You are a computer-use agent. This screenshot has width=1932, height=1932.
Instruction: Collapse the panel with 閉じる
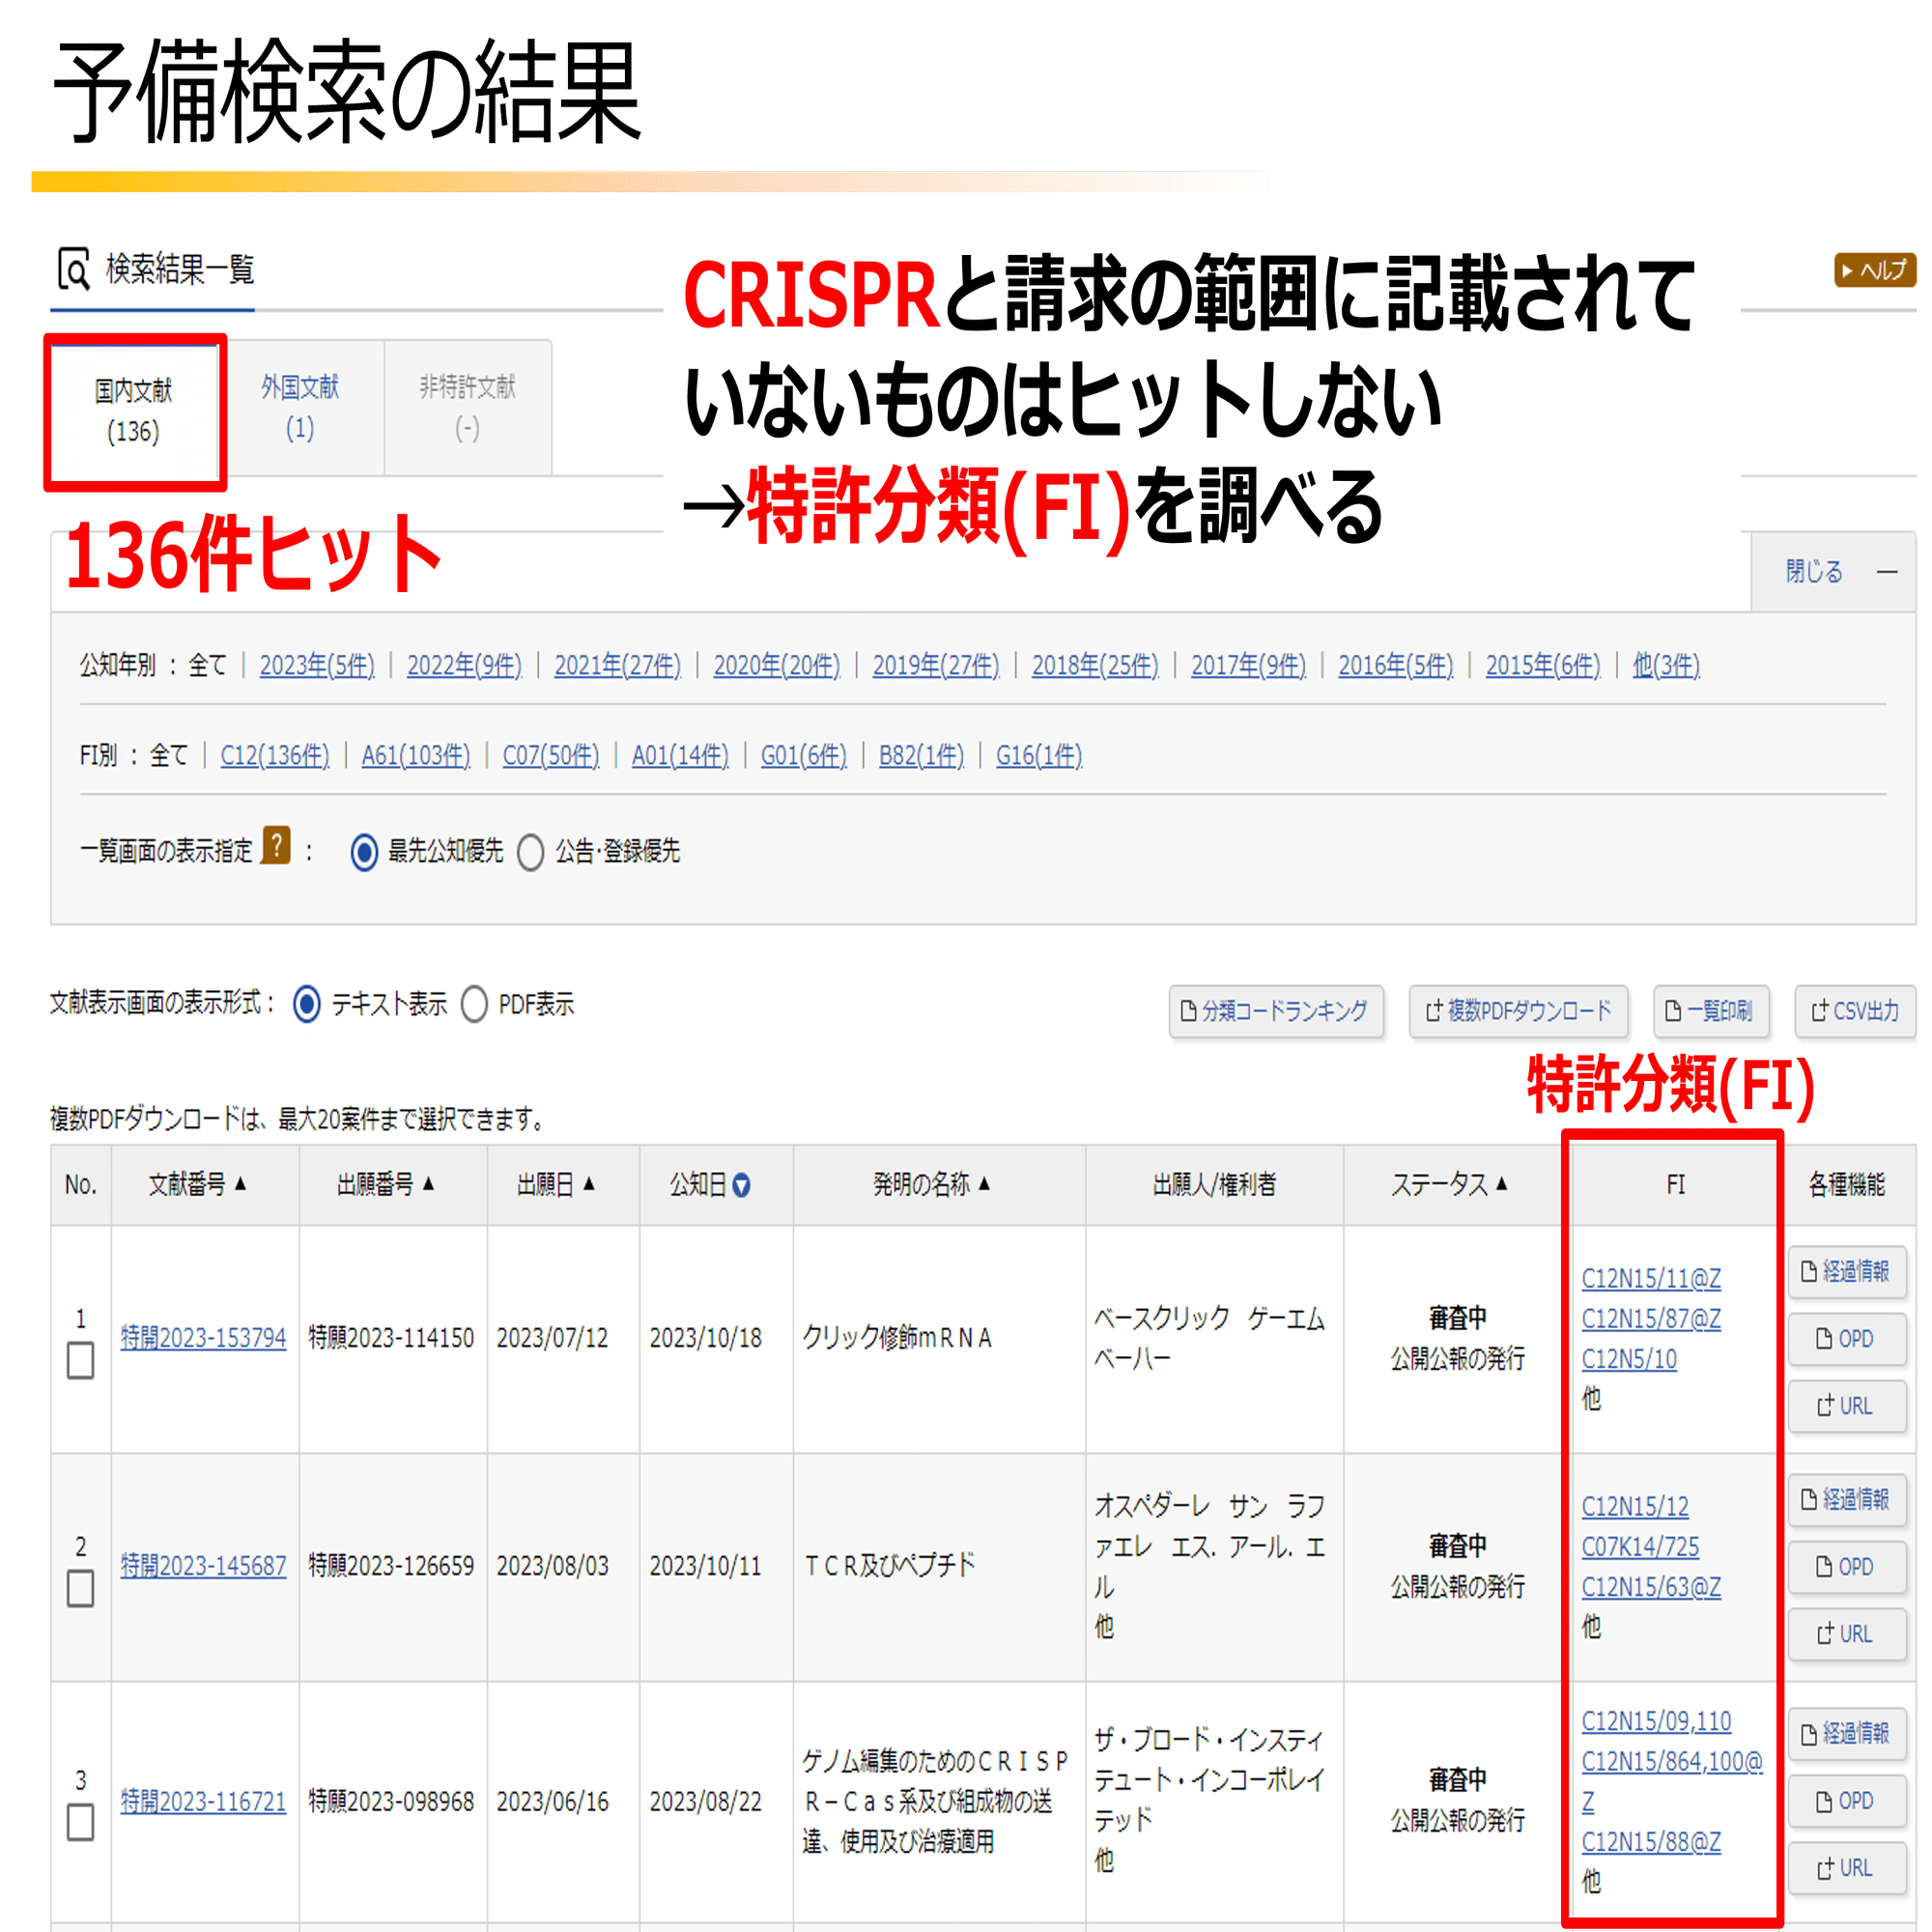click(x=1833, y=571)
